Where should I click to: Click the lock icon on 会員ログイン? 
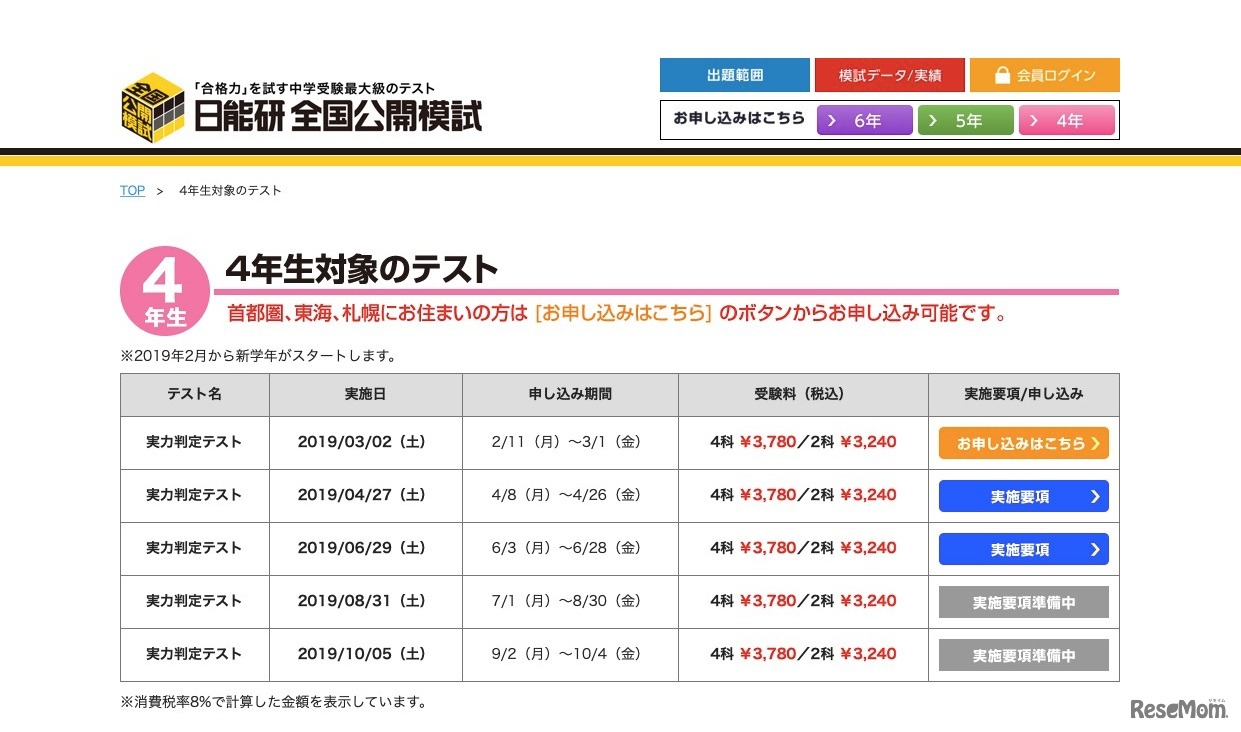coord(1002,74)
